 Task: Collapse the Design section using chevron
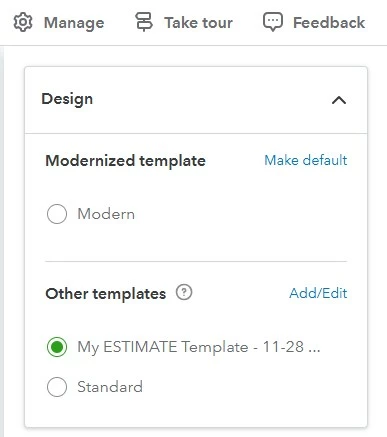[339, 100]
